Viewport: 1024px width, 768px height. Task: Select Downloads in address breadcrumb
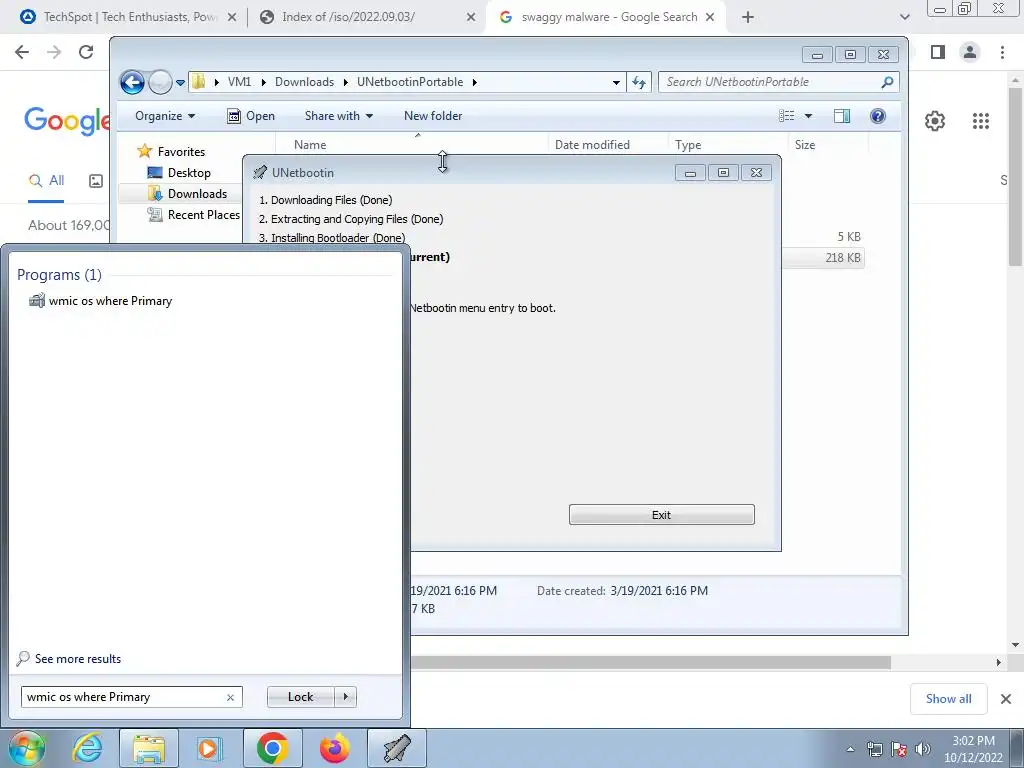pos(304,82)
